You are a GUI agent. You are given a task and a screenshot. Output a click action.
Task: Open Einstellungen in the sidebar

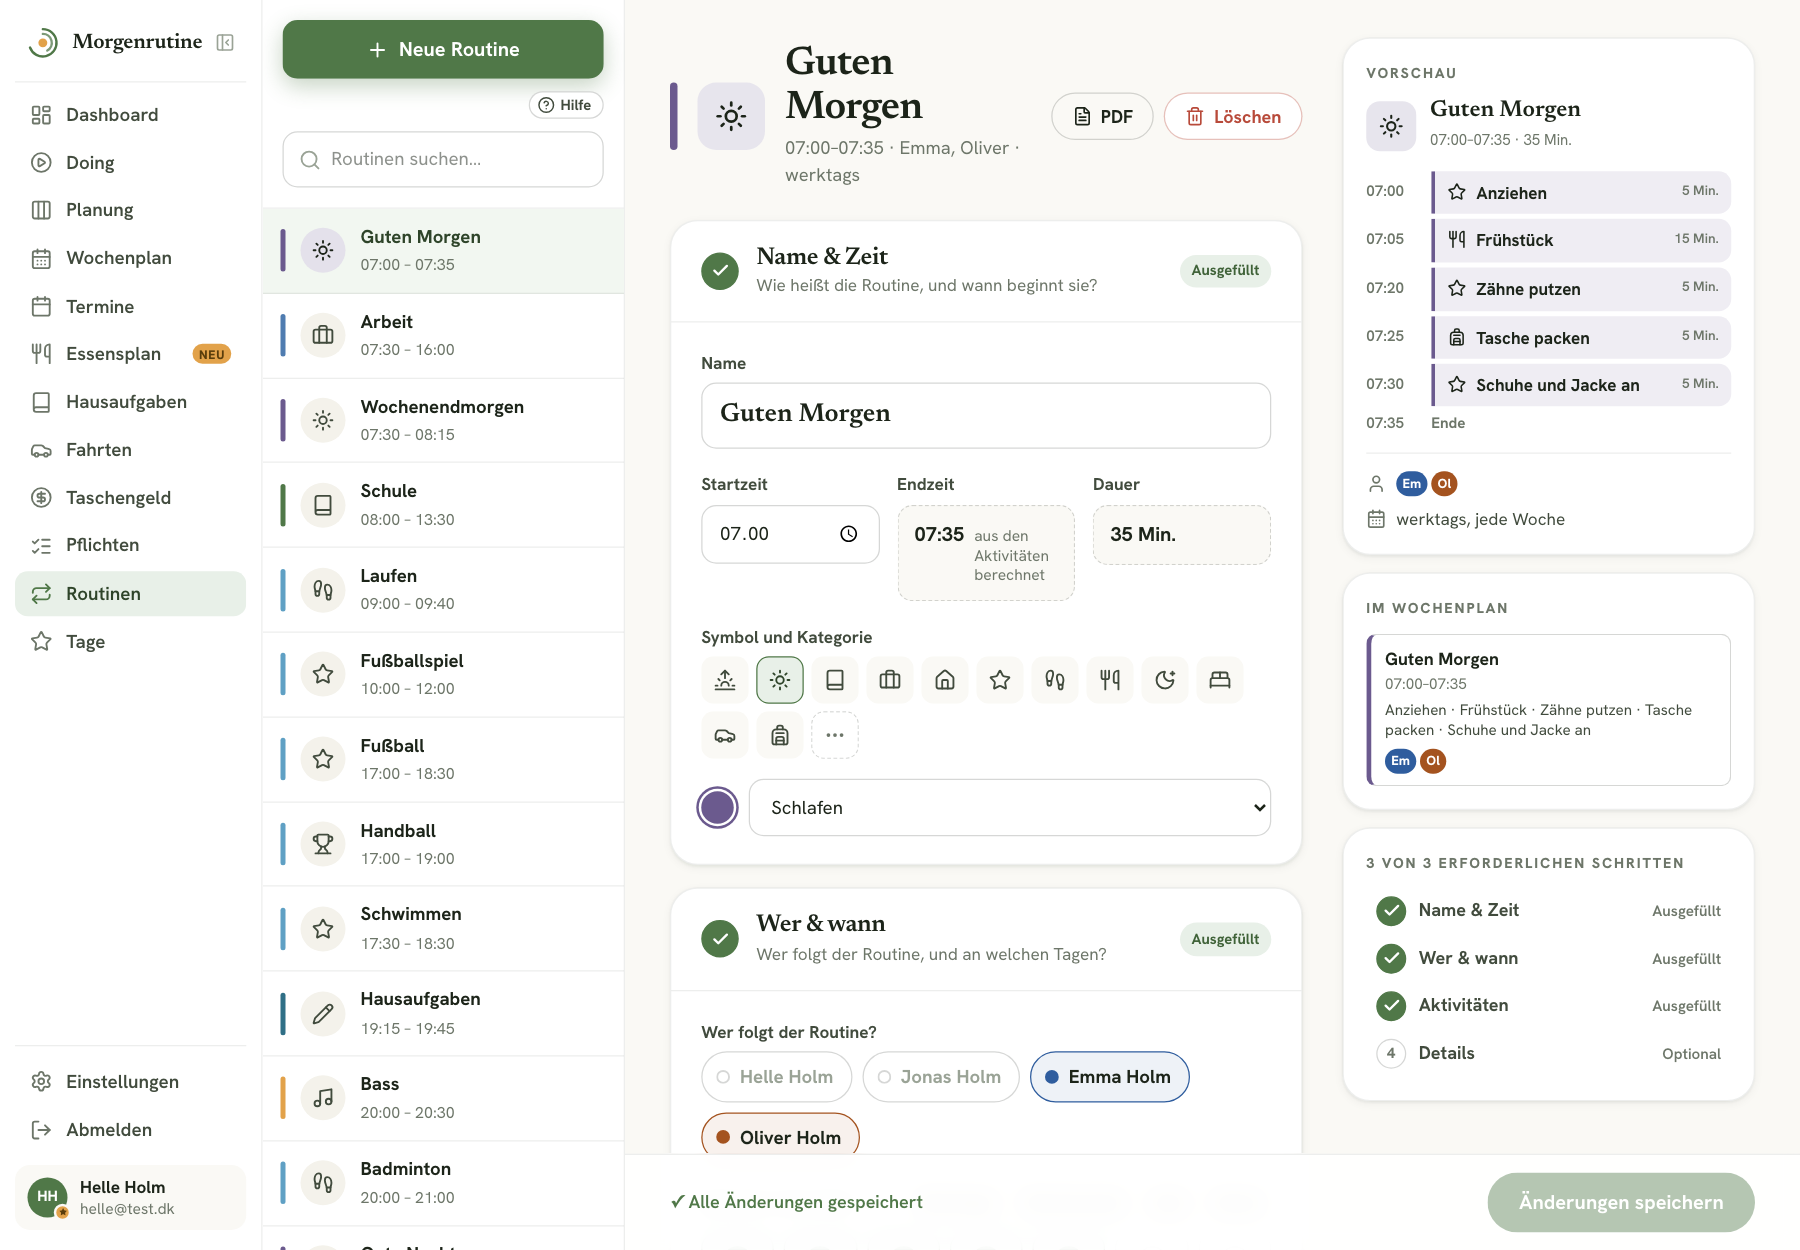(x=130, y=1082)
